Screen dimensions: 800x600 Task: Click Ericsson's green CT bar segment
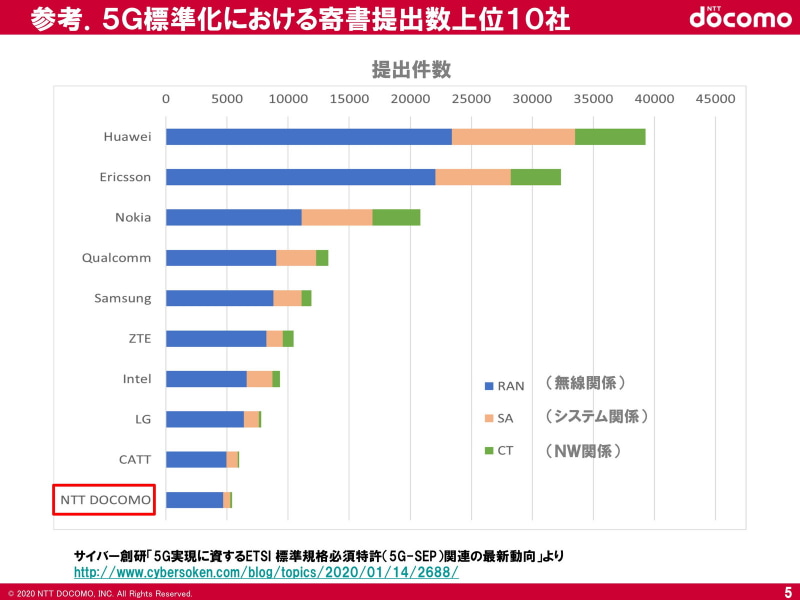[536, 177]
